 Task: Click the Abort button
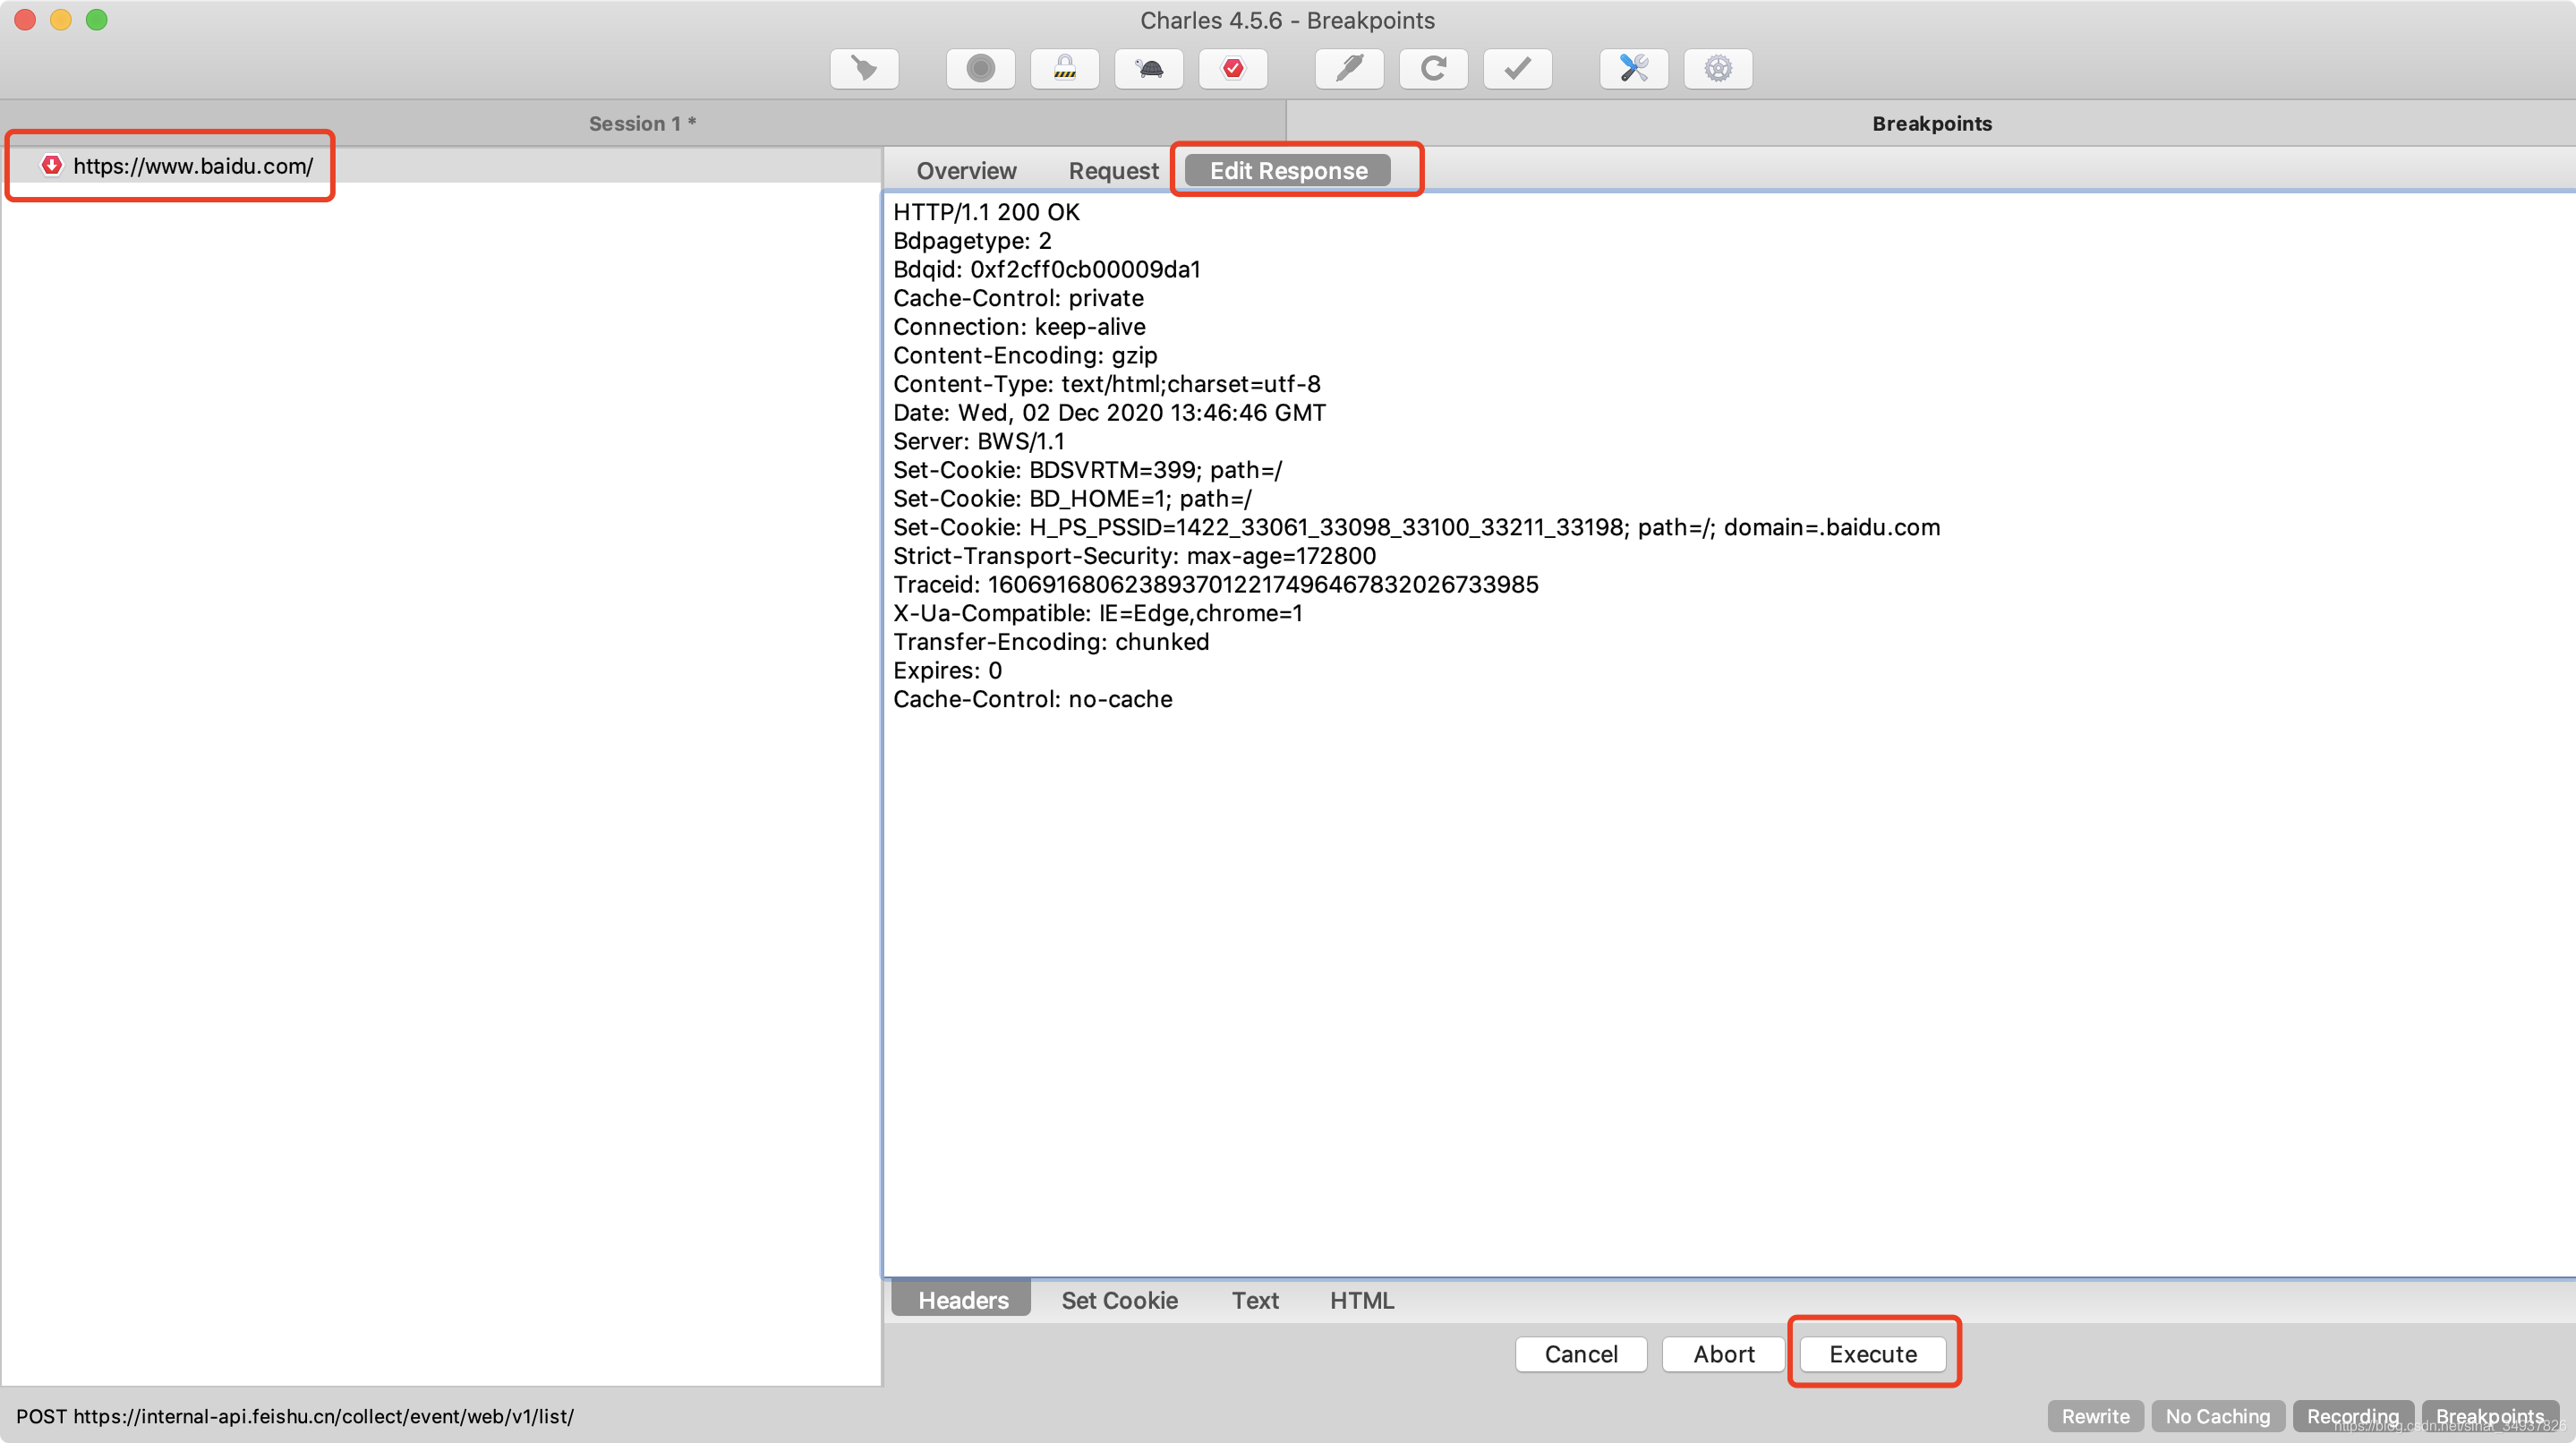pyautogui.click(x=1723, y=1354)
